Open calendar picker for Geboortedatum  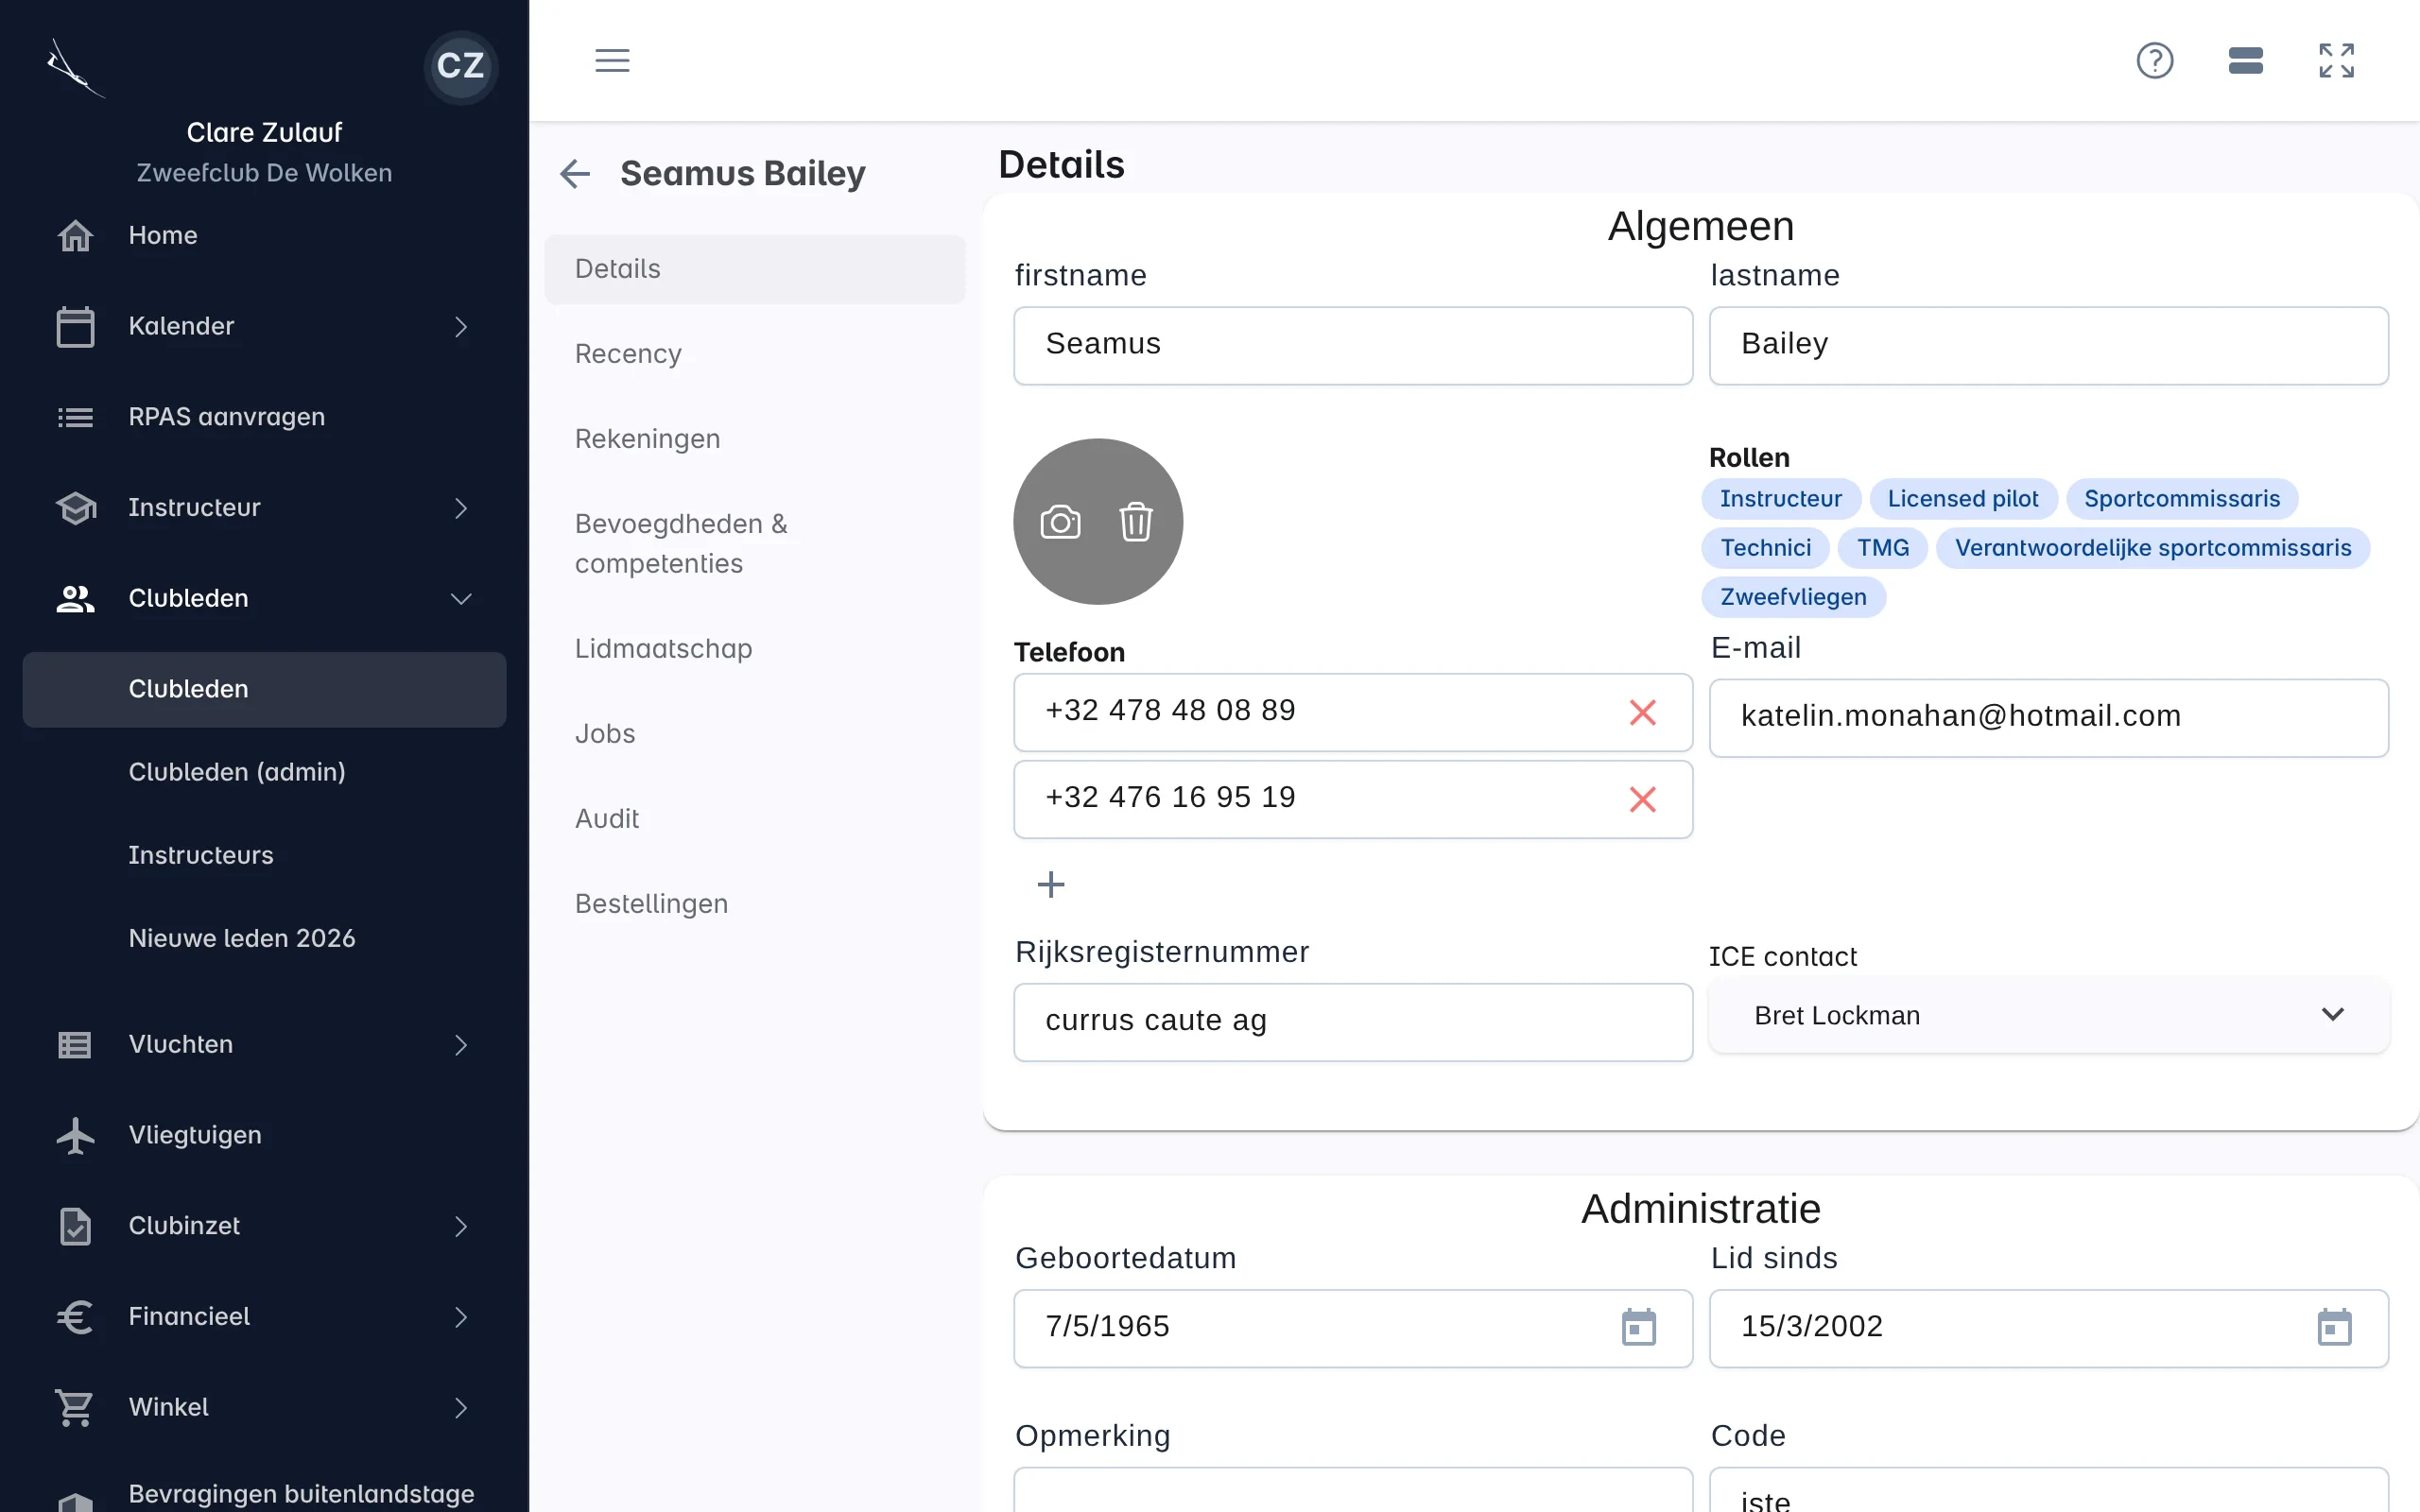tap(1638, 1327)
